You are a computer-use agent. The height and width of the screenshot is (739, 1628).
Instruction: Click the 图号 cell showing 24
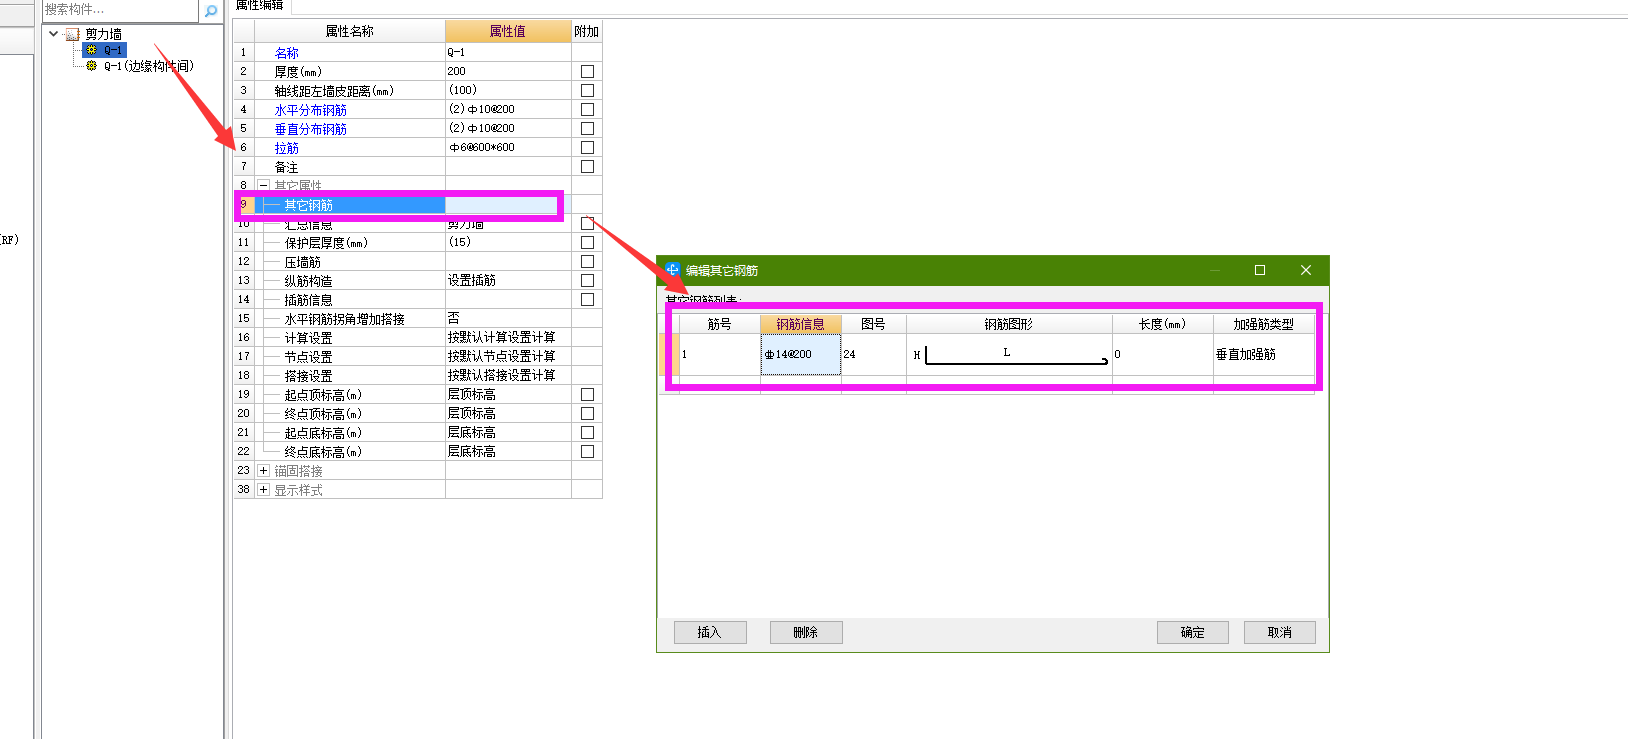coord(874,355)
